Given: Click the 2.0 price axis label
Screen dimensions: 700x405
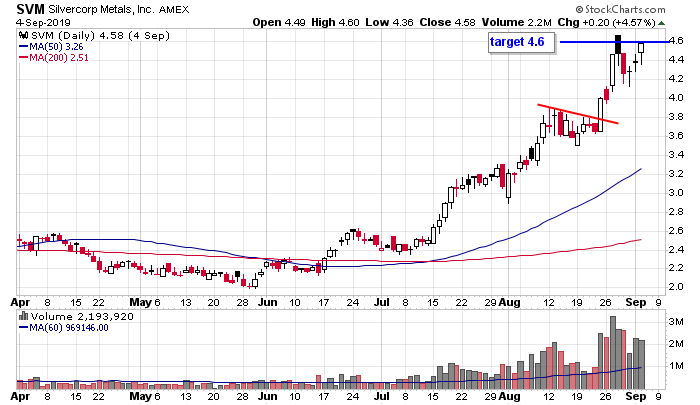Looking at the screenshot, I should coord(676,287).
